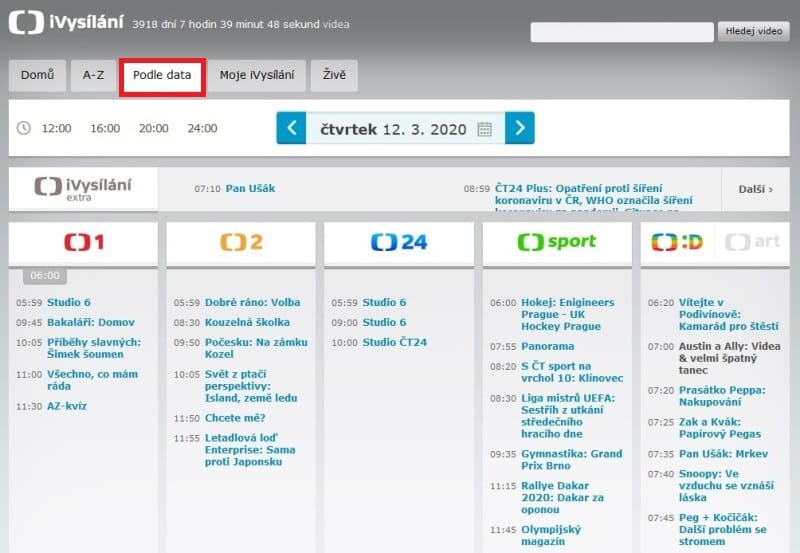Click the iVysílání logo at top
The height and width of the screenshot is (553, 800).
(66, 23)
